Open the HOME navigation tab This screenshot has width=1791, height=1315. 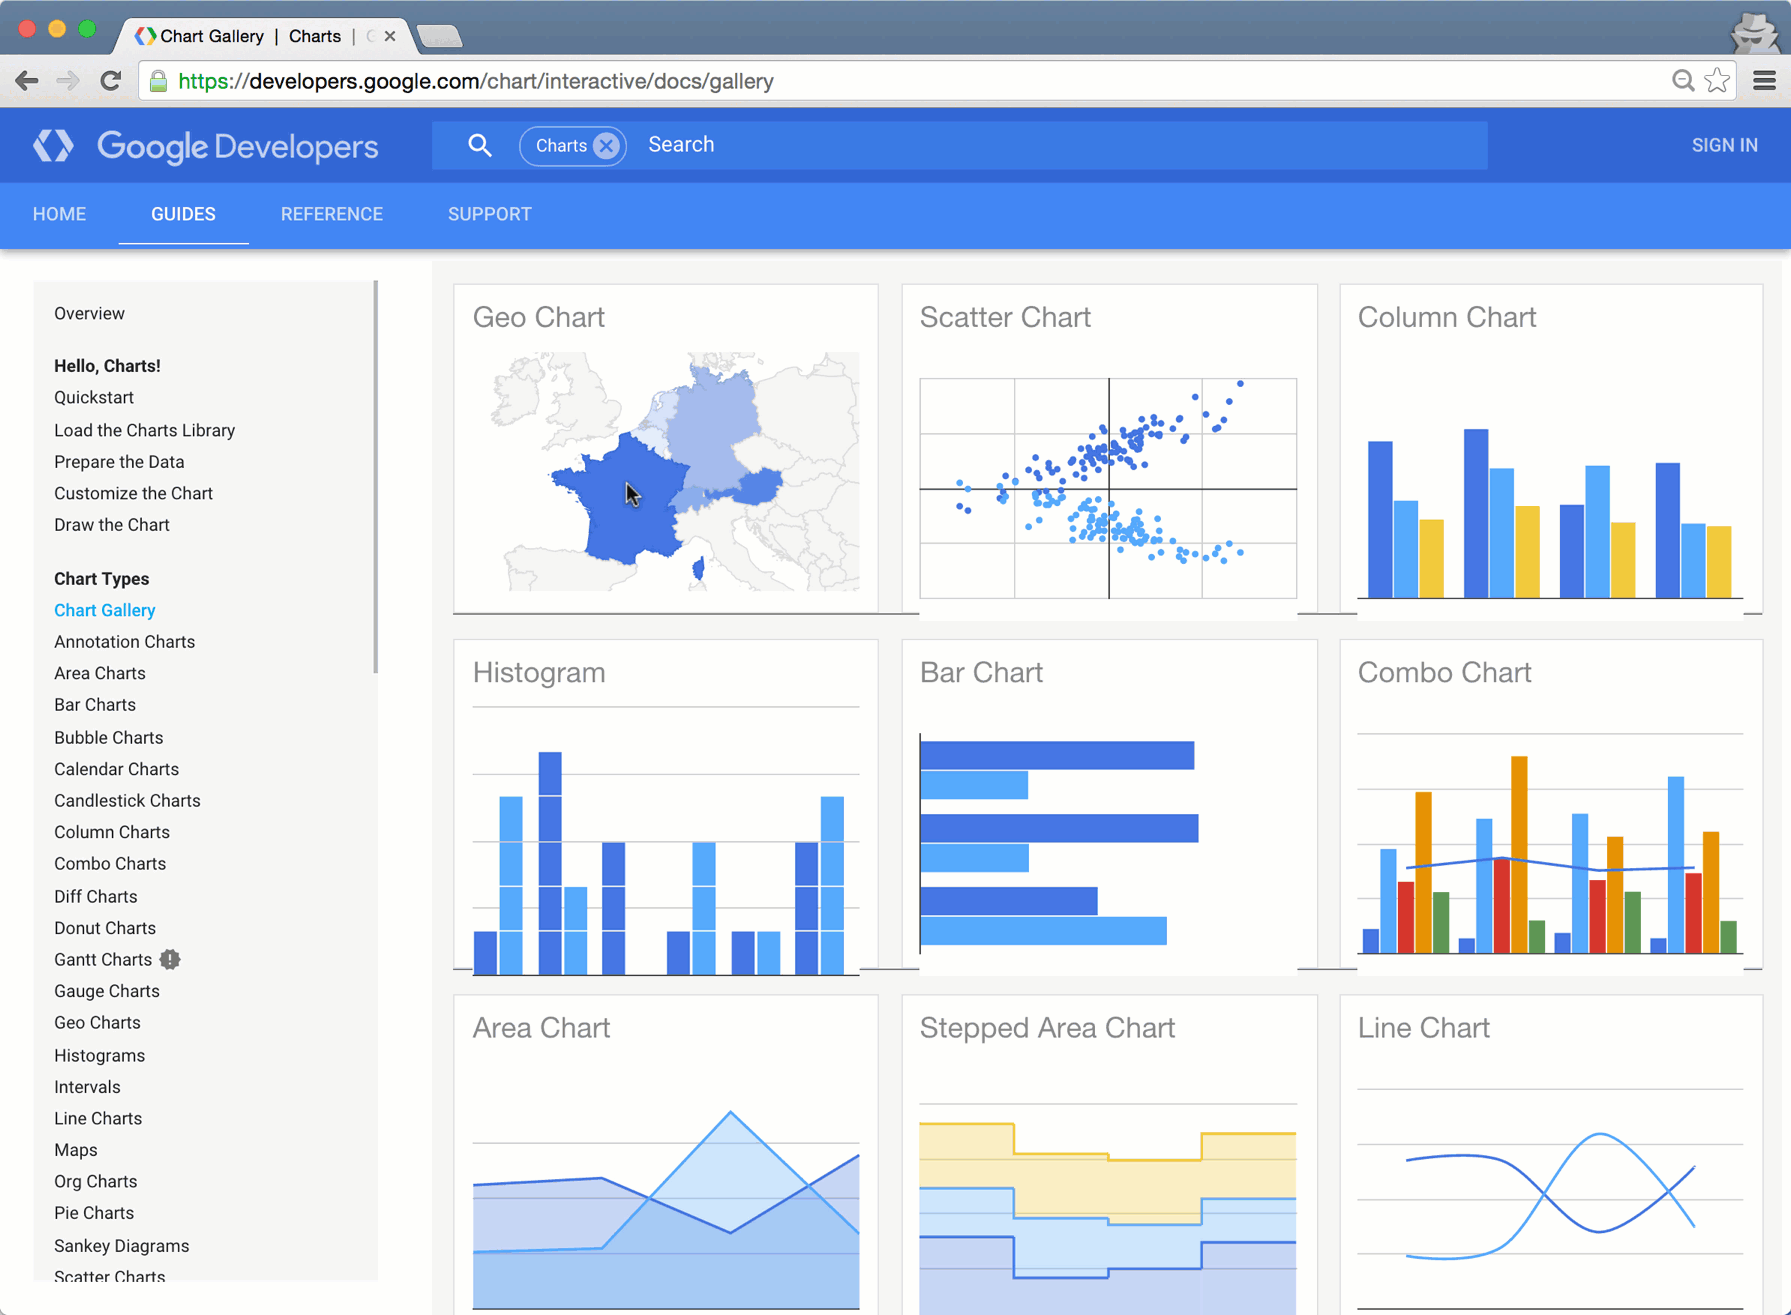point(59,214)
